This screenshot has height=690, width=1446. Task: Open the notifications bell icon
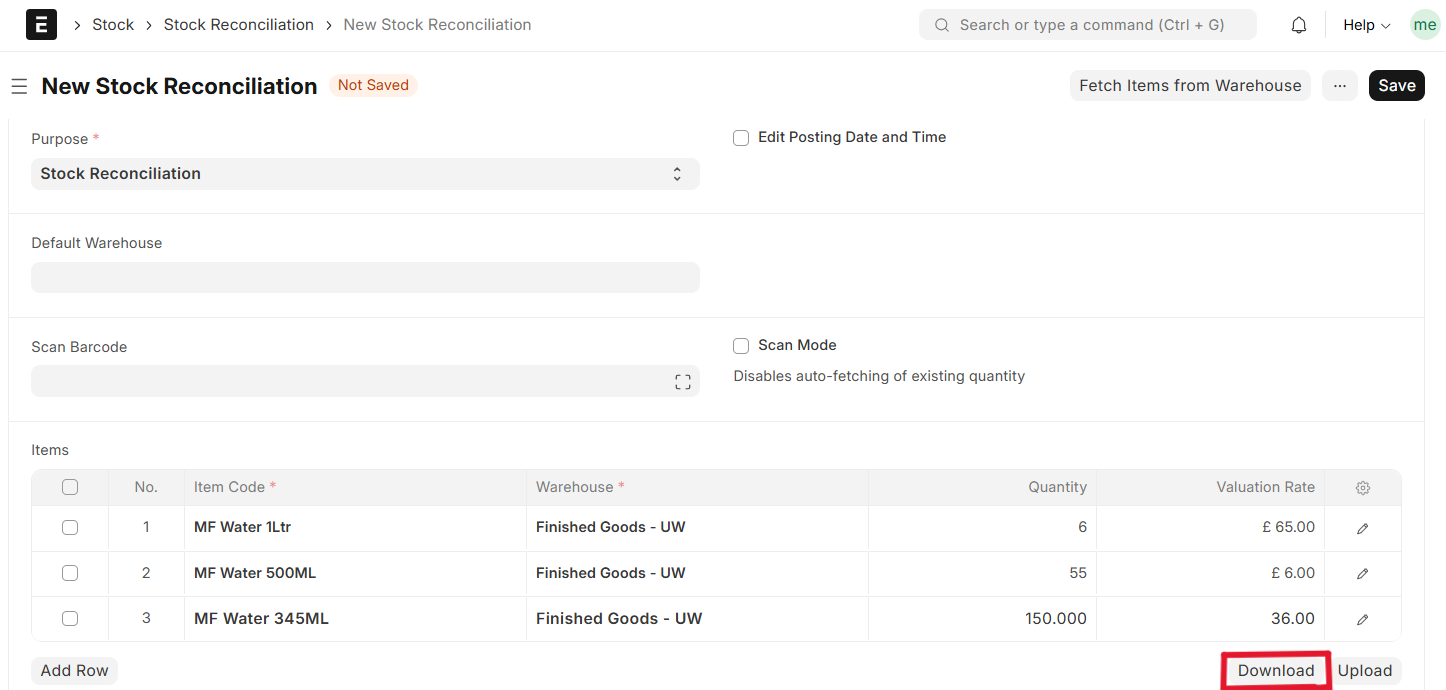(1298, 25)
